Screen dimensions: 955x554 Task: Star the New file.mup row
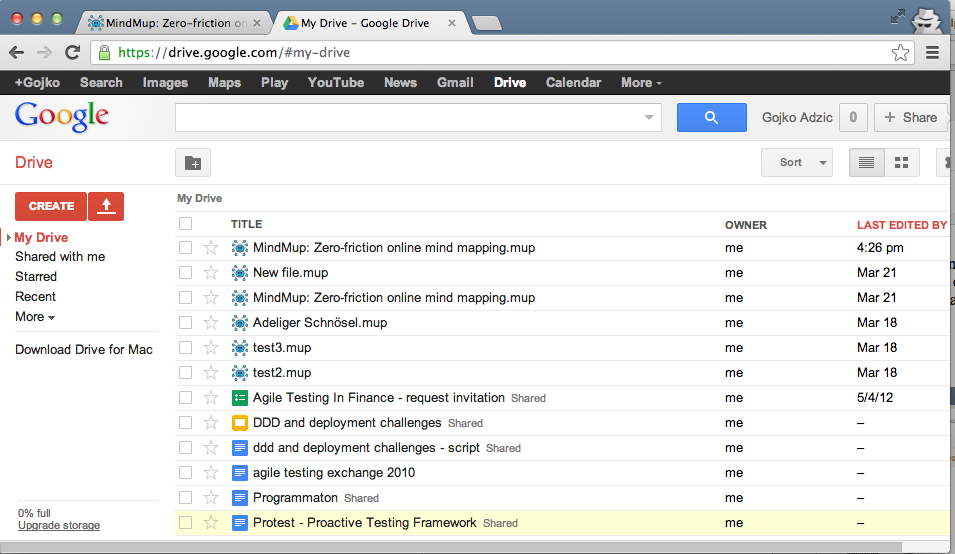point(211,272)
